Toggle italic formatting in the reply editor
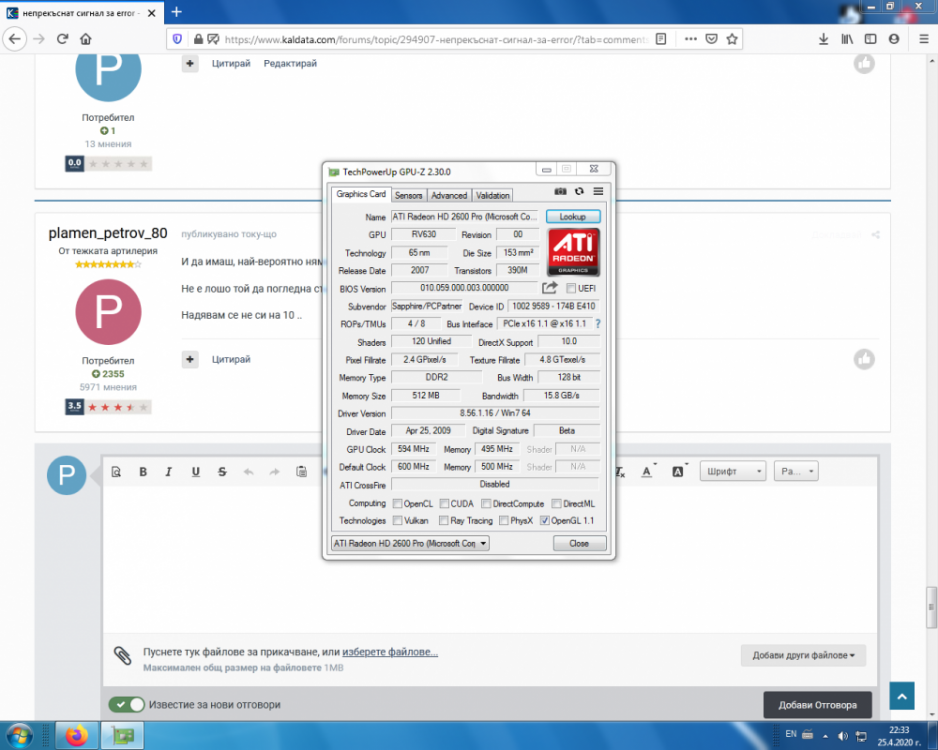 click(x=169, y=472)
